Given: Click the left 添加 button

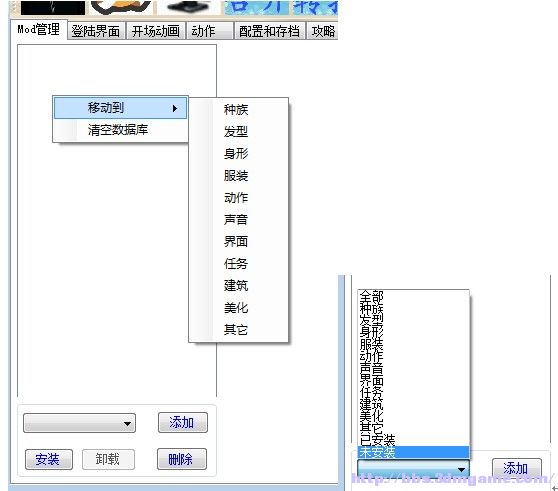Looking at the screenshot, I should (x=183, y=422).
